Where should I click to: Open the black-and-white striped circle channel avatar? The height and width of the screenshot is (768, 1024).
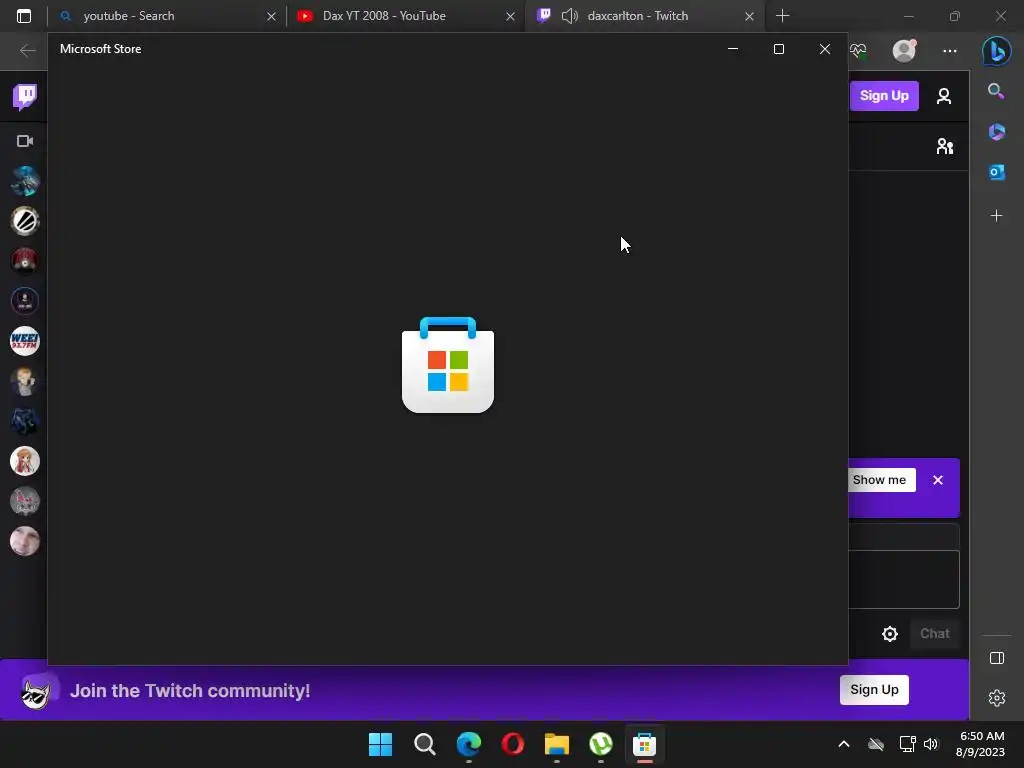click(x=25, y=221)
